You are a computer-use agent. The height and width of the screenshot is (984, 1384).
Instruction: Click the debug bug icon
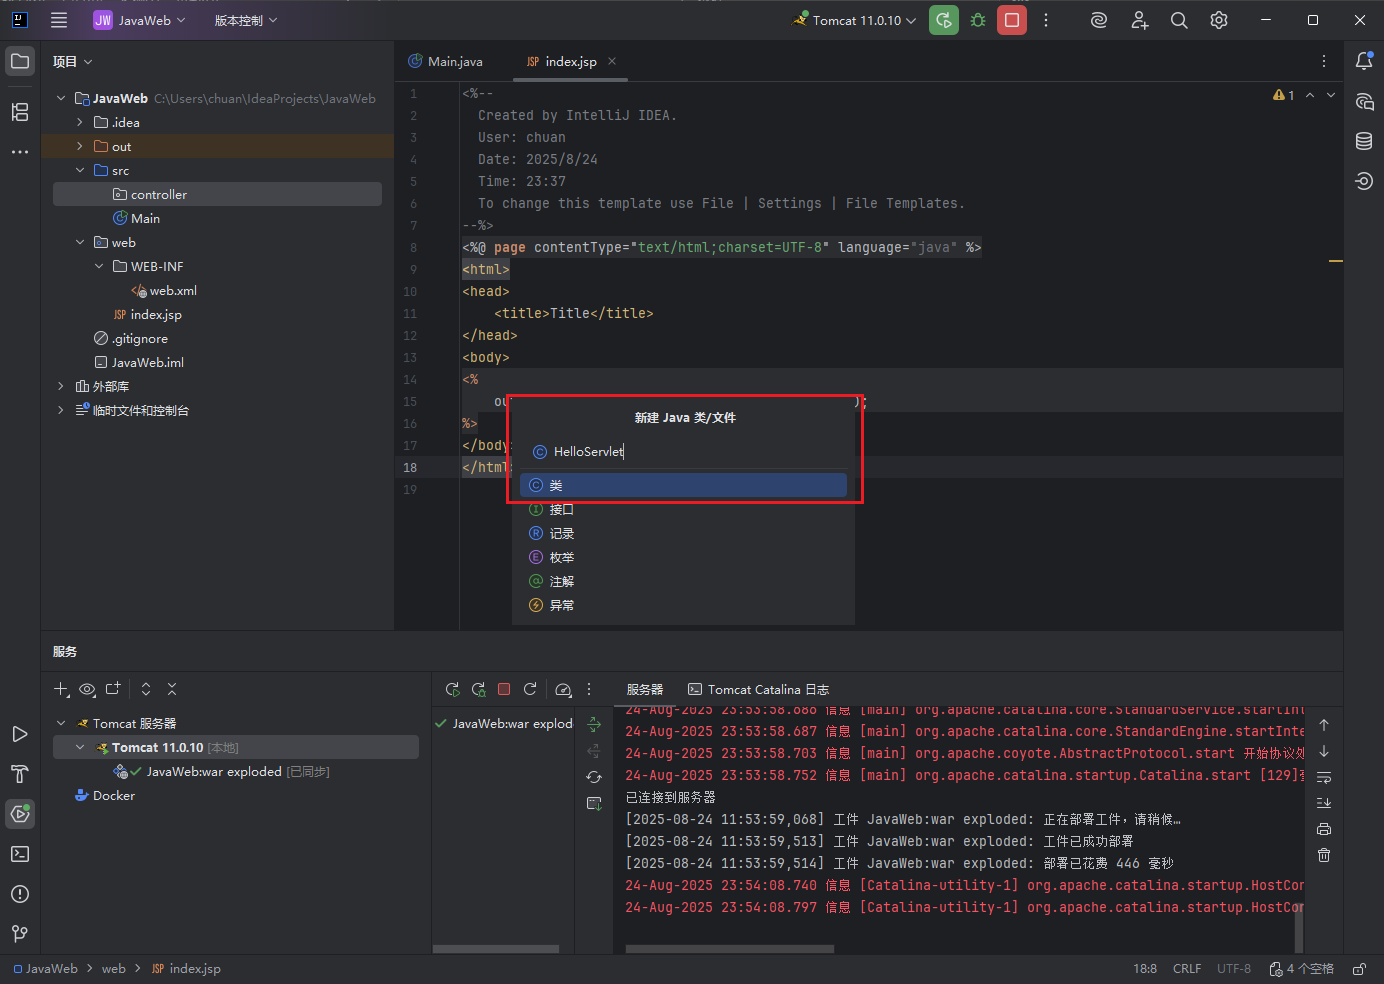tap(978, 20)
